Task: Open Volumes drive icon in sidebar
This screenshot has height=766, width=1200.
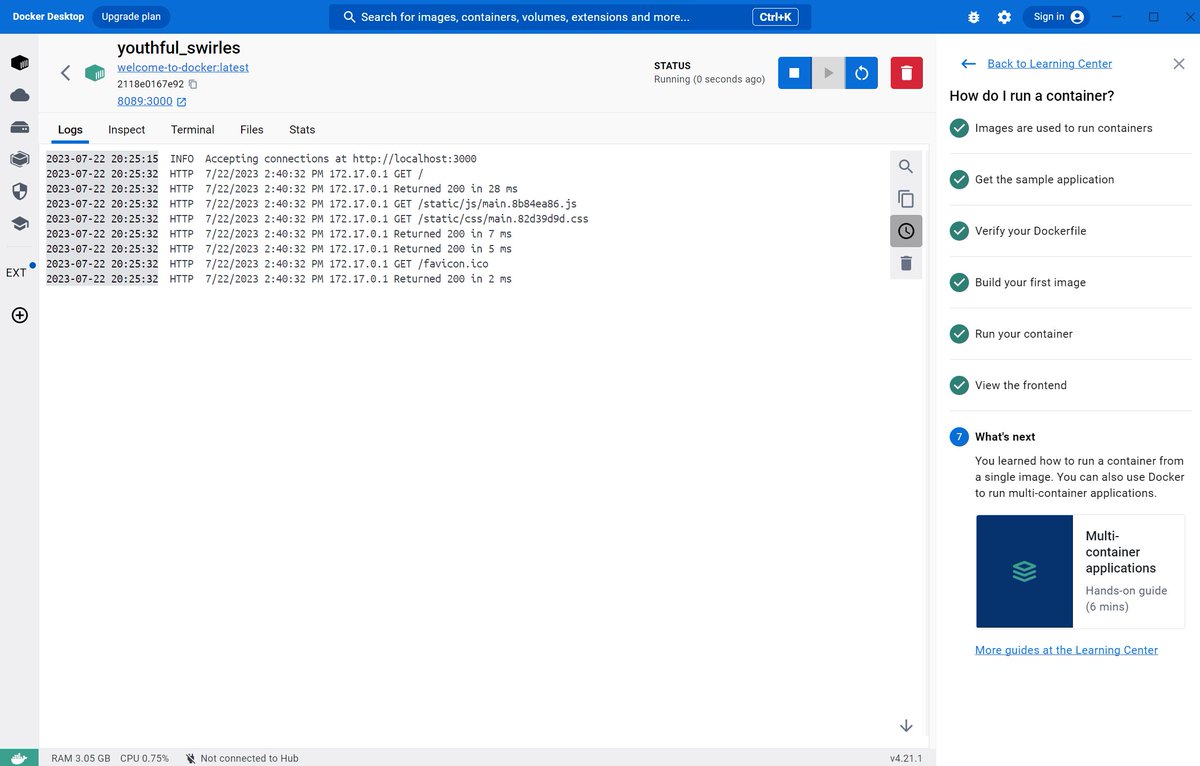Action: tap(19, 127)
